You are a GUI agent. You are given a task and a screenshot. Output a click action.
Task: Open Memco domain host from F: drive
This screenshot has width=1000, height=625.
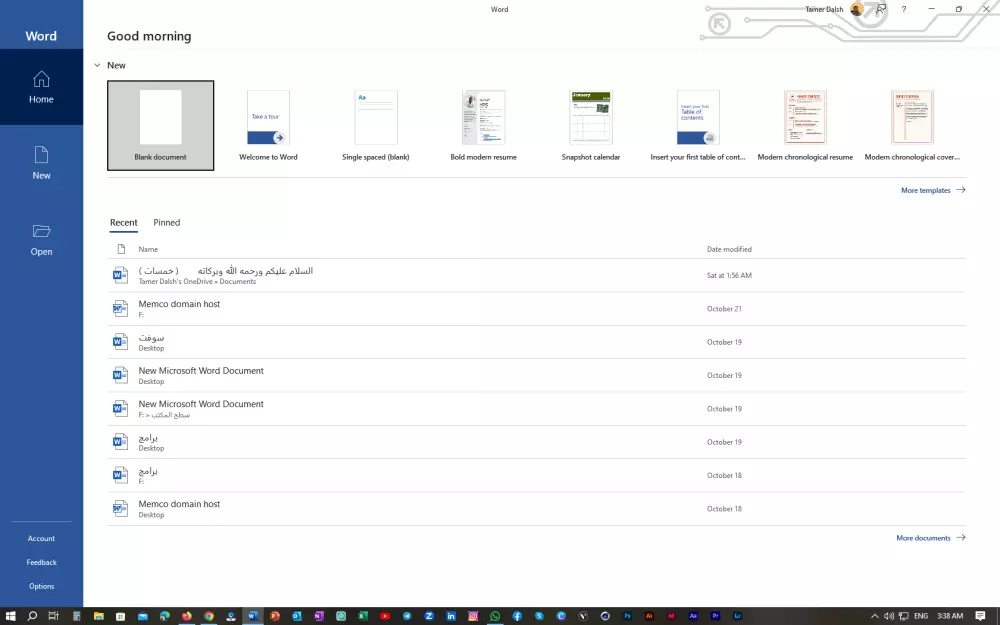pos(536,309)
